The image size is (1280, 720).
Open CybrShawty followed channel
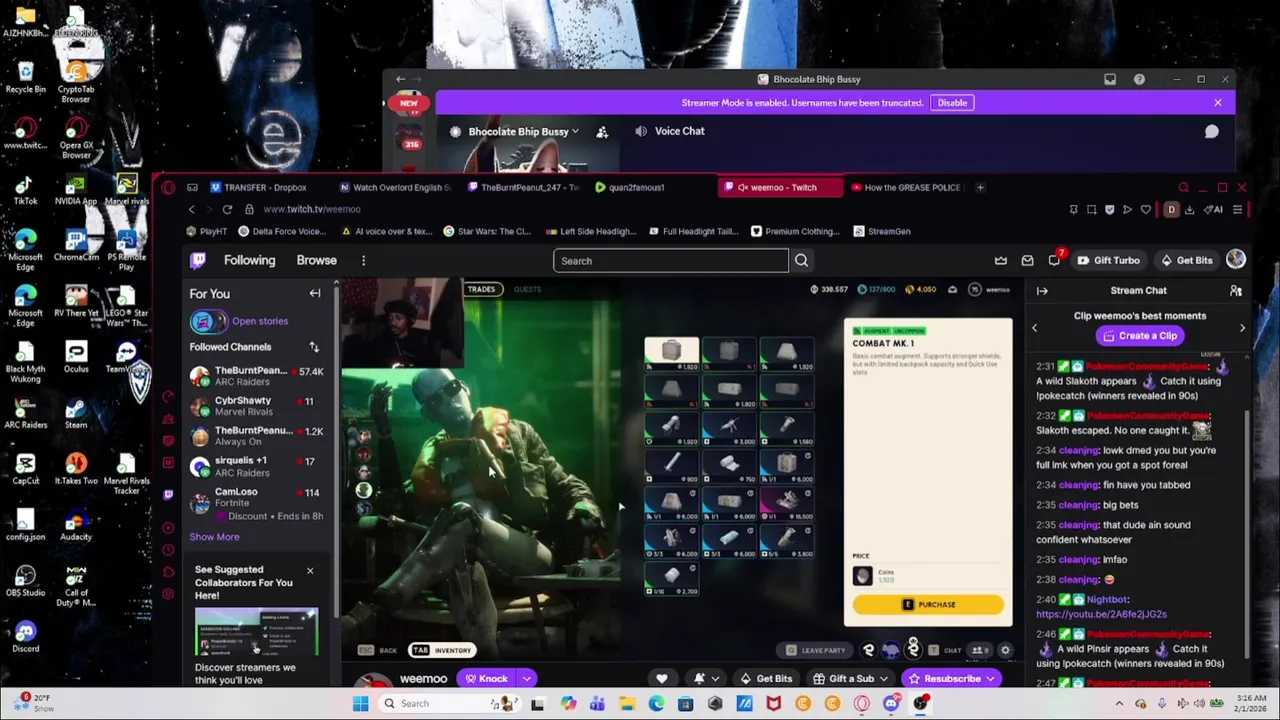click(257, 406)
